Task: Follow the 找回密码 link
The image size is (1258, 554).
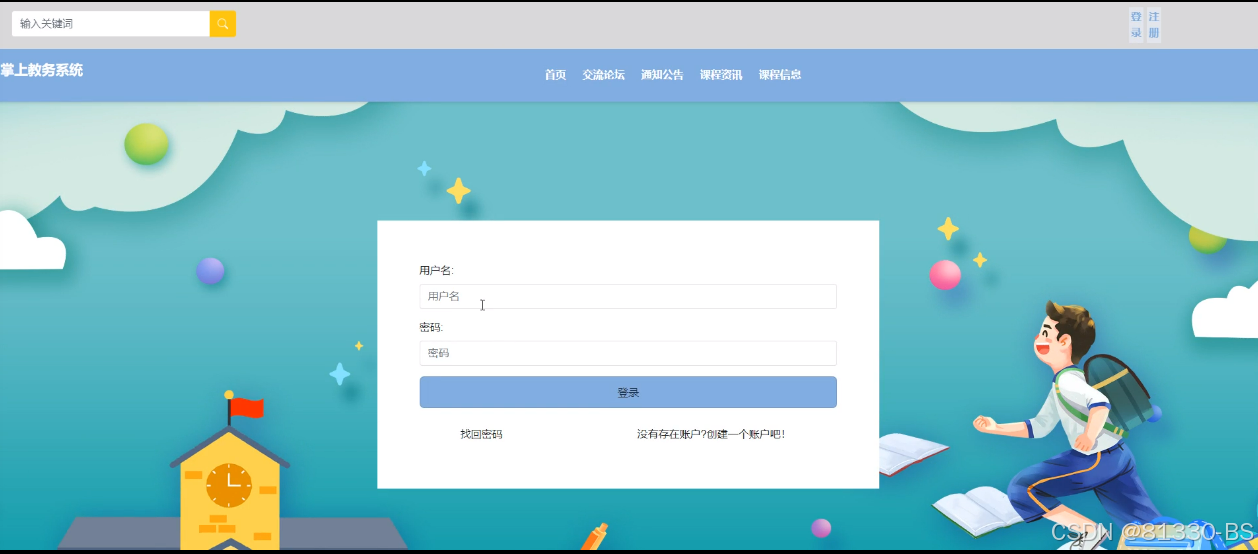Action: pos(481,434)
